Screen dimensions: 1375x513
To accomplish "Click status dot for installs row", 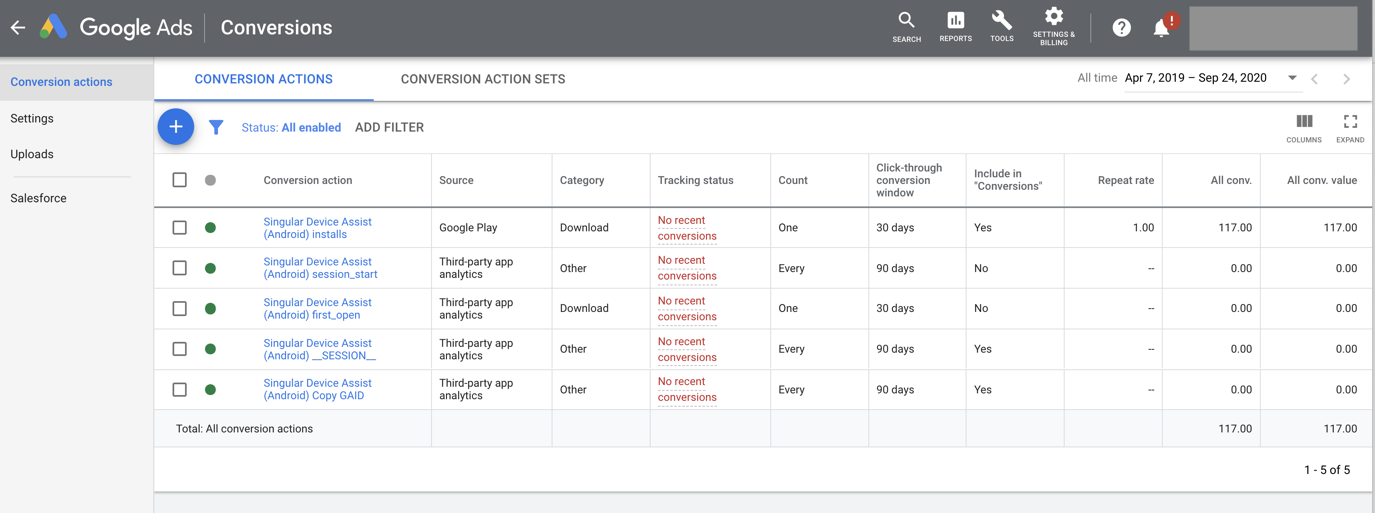I will tap(210, 228).
